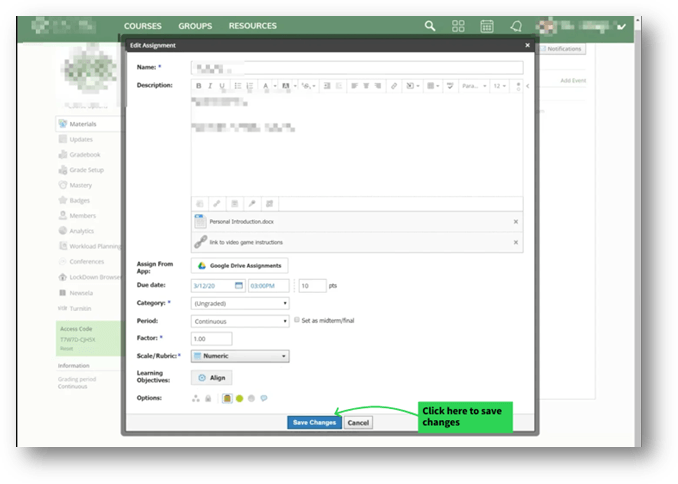The width and height of the screenshot is (678, 484).
Task: Insert a bulleted list
Action: (237, 86)
